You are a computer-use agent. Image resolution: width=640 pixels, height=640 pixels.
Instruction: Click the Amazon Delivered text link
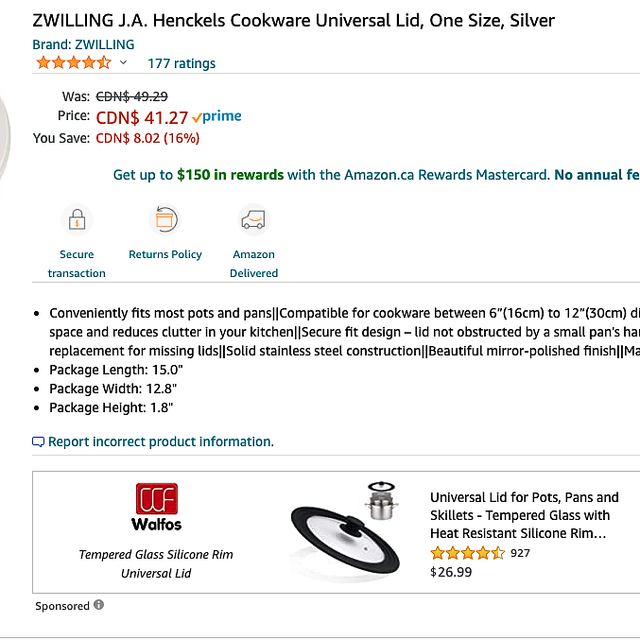[x=254, y=264]
